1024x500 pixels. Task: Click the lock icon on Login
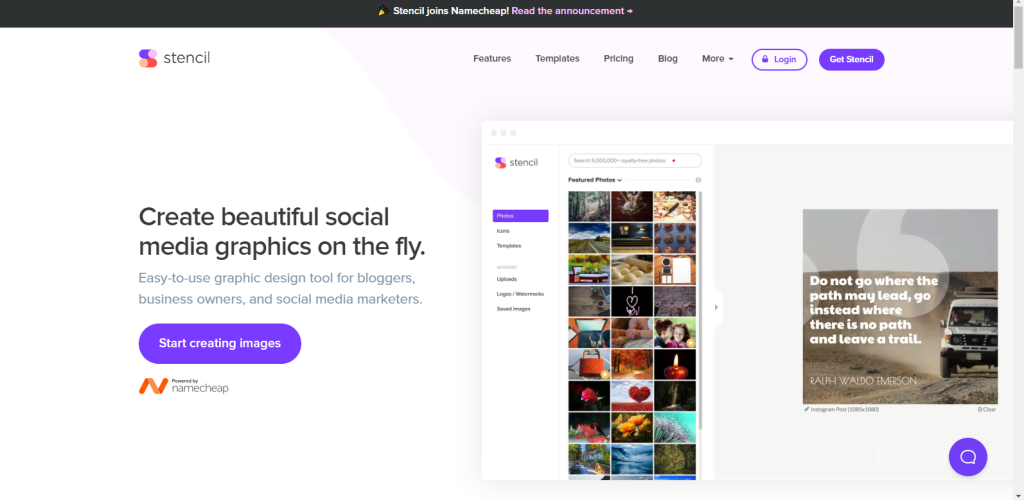pyautogui.click(x=765, y=59)
